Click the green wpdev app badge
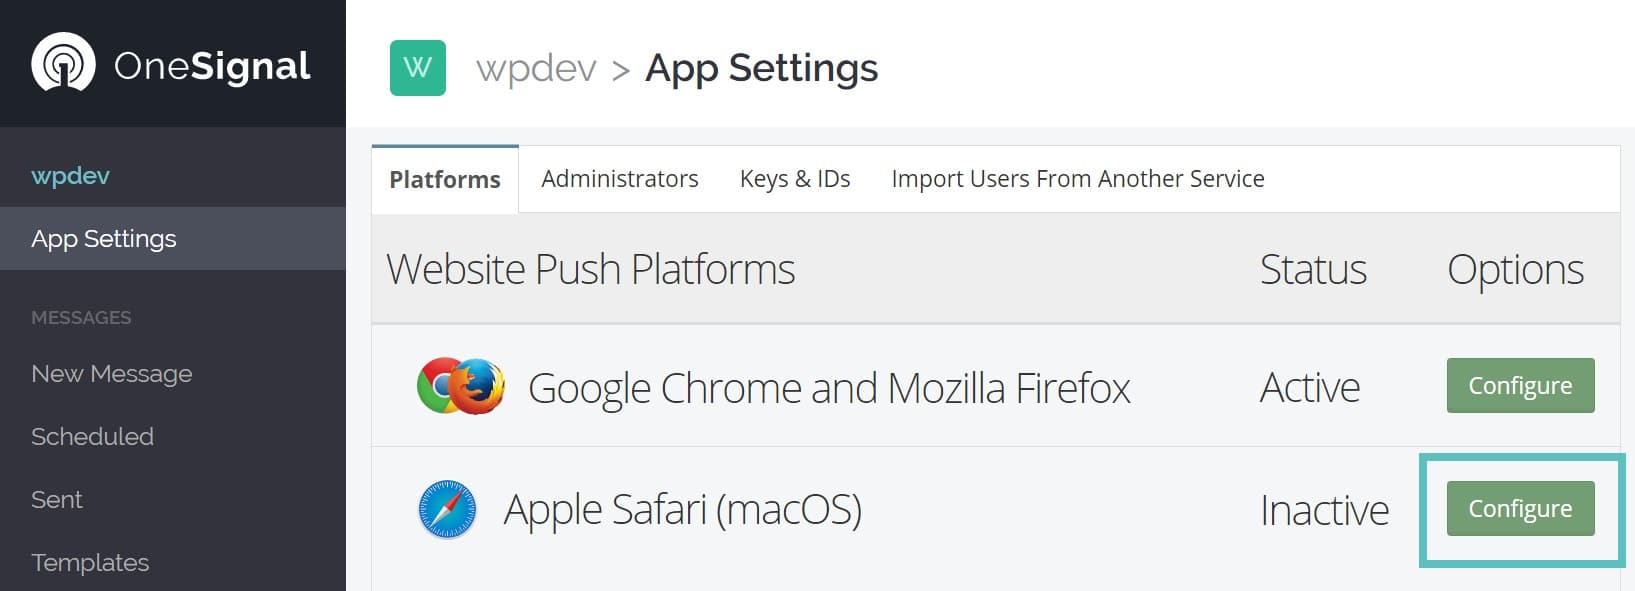The image size is (1635, 591). [x=417, y=68]
